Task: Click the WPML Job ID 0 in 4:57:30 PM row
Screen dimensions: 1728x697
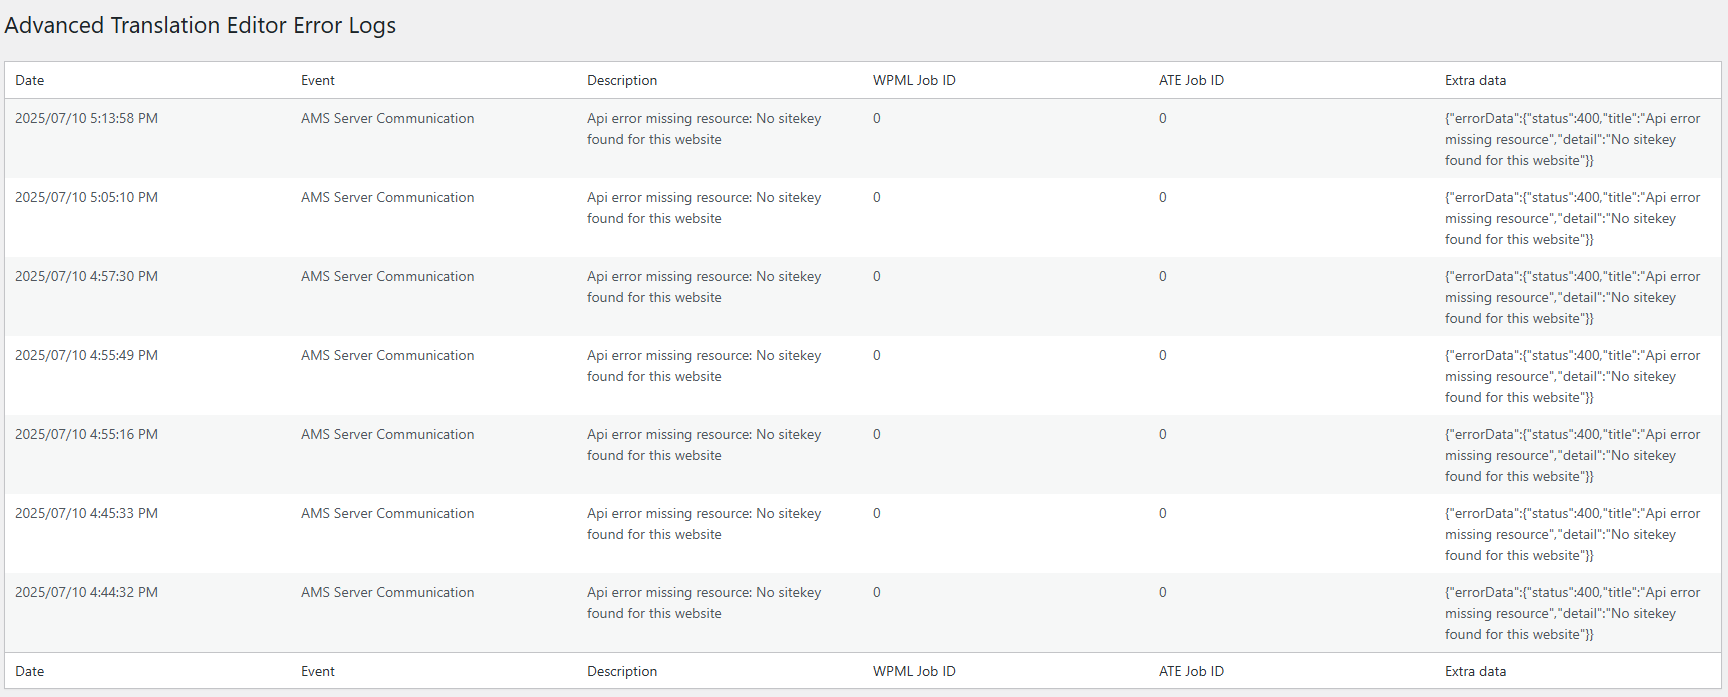Action: point(877,276)
